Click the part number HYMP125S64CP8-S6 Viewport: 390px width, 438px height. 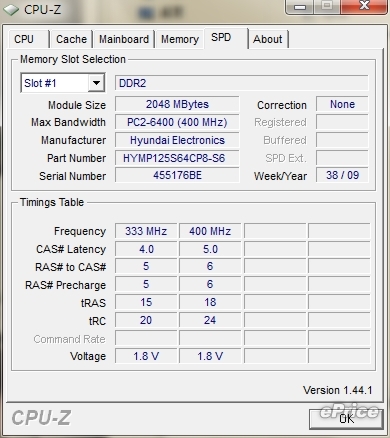(x=177, y=158)
